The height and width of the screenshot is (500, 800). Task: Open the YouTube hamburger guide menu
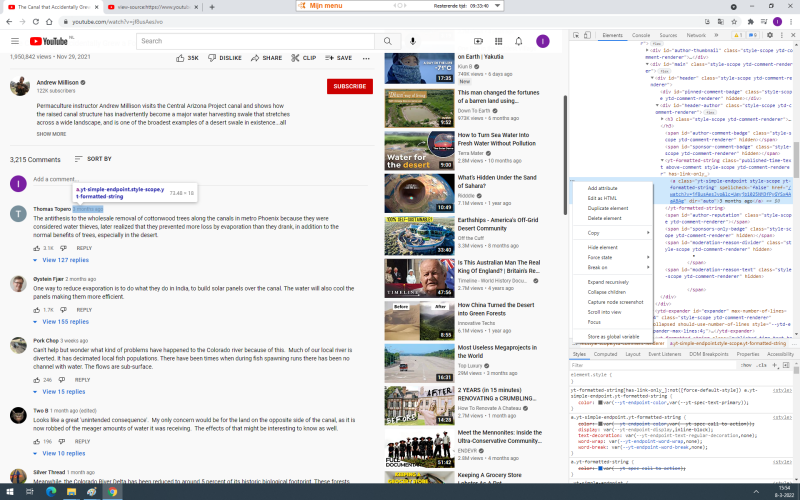coord(14,41)
